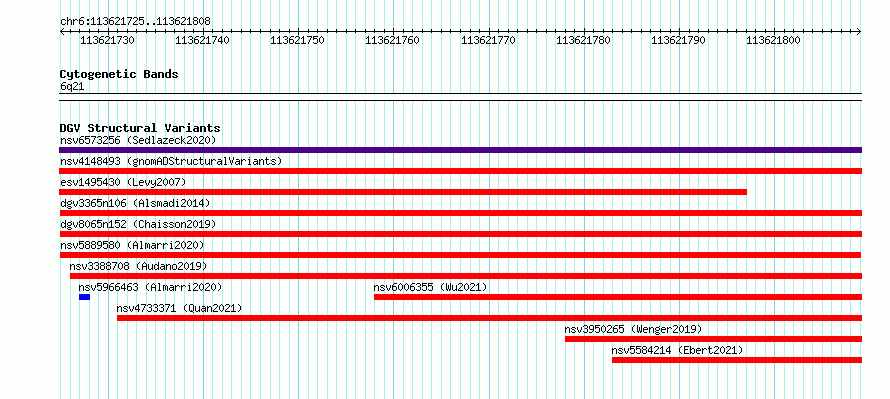Screen dimensions: 890x399
Task: Select the dark purple nsv6573256 variant bar
Action: pos(460,150)
